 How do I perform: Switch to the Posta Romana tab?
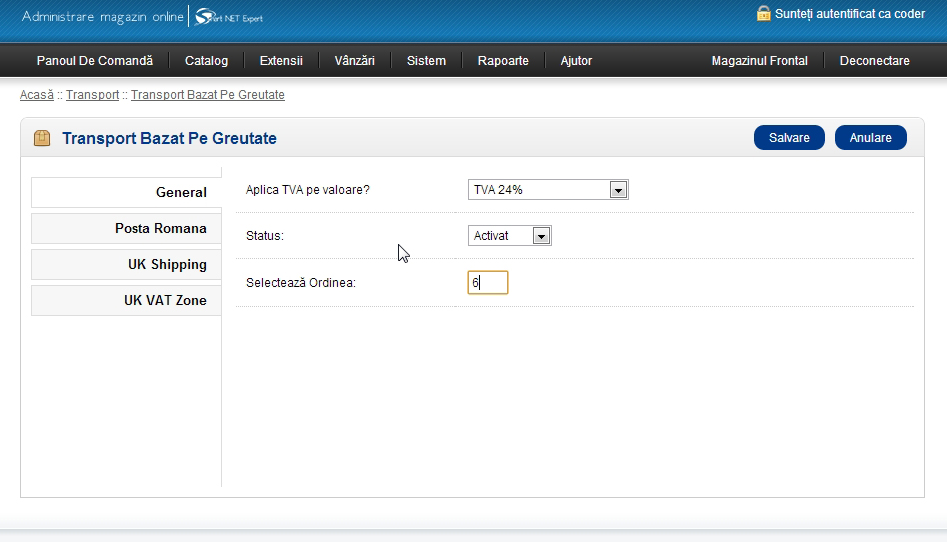[126, 229]
